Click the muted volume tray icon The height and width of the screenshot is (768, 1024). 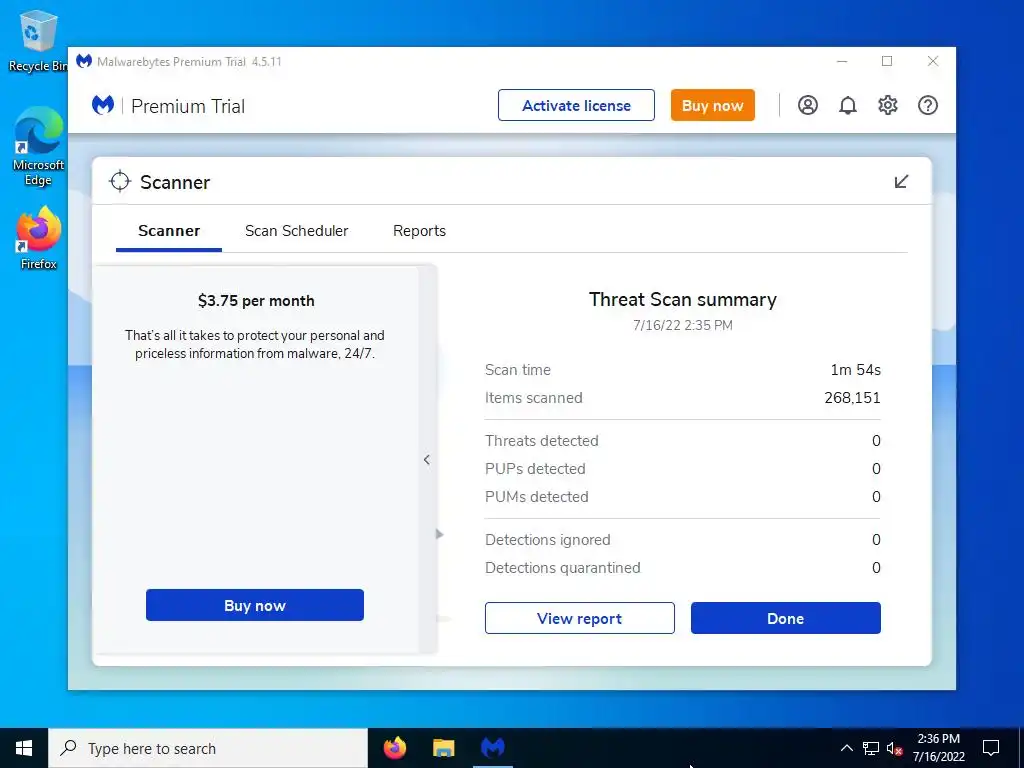(x=895, y=748)
